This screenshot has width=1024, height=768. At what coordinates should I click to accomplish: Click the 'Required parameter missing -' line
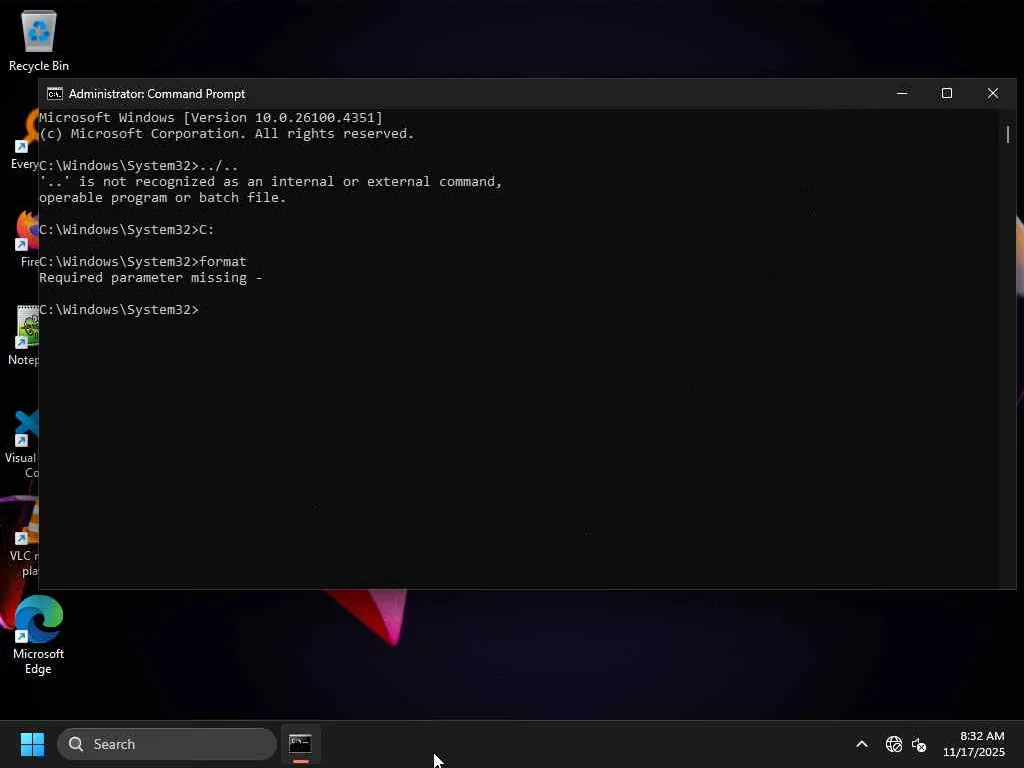(150, 278)
